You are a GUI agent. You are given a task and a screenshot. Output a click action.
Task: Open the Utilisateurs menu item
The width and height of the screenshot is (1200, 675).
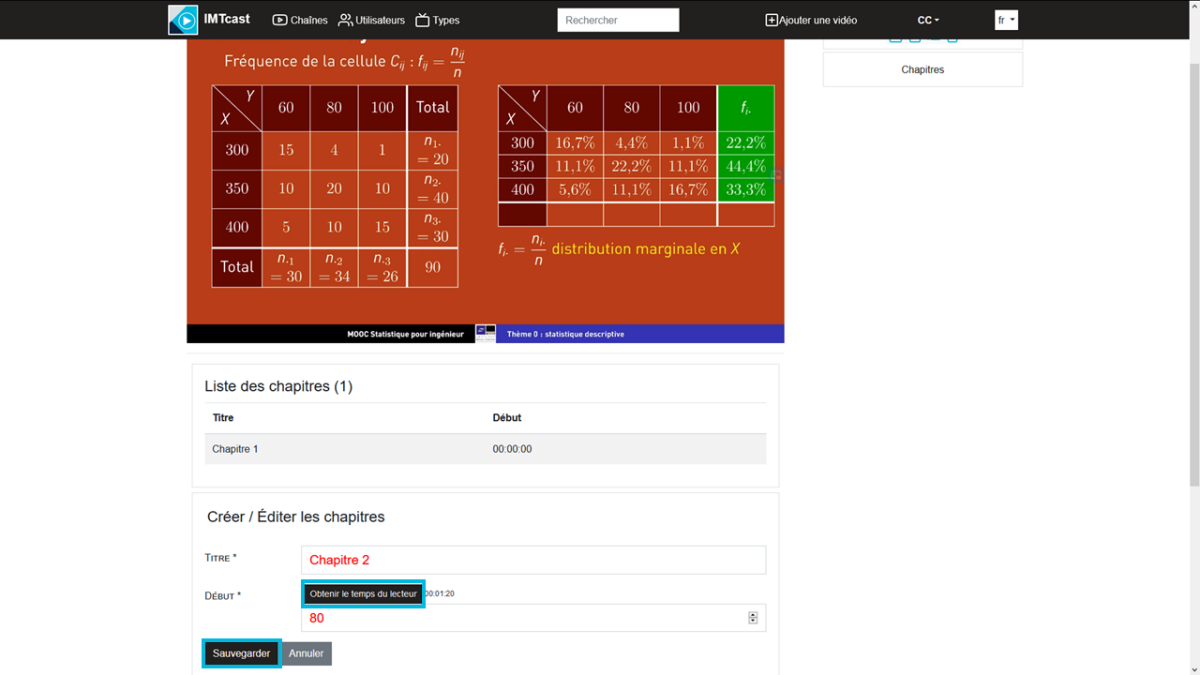tap(372, 20)
